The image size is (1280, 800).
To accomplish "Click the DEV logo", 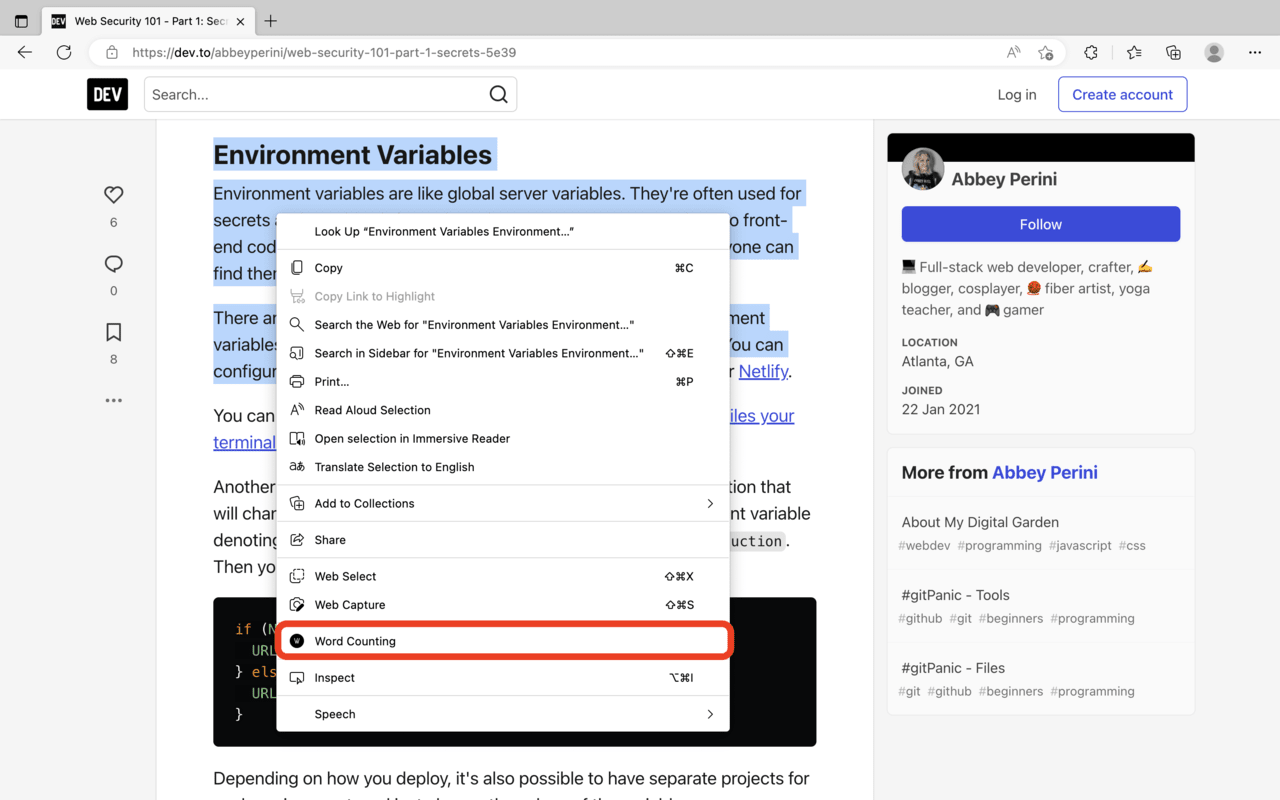I will (107, 94).
